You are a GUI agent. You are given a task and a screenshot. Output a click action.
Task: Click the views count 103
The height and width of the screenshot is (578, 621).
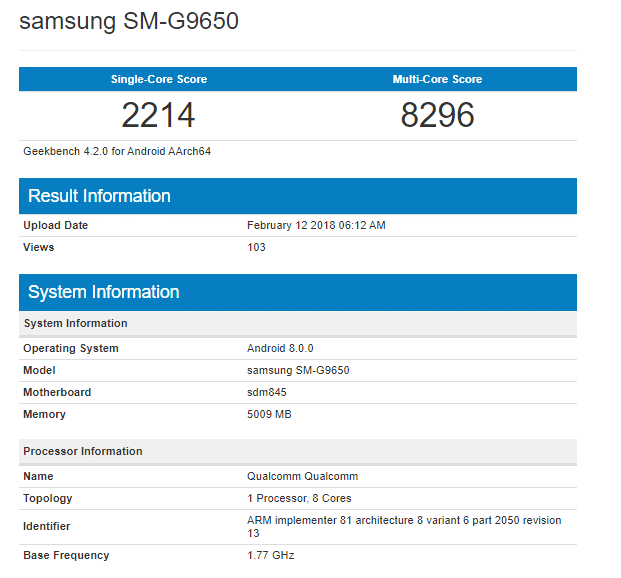point(256,247)
